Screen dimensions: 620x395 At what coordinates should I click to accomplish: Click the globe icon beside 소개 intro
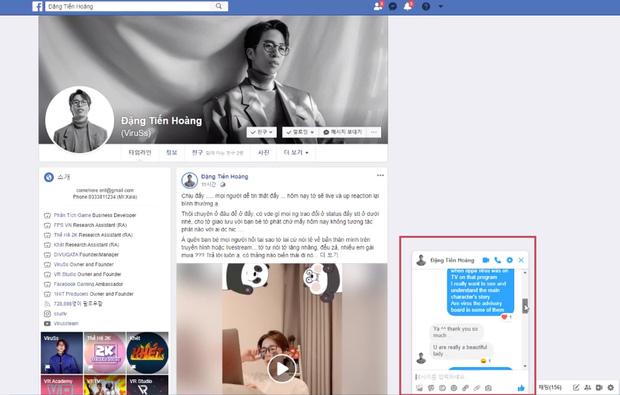click(x=49, y=177)
